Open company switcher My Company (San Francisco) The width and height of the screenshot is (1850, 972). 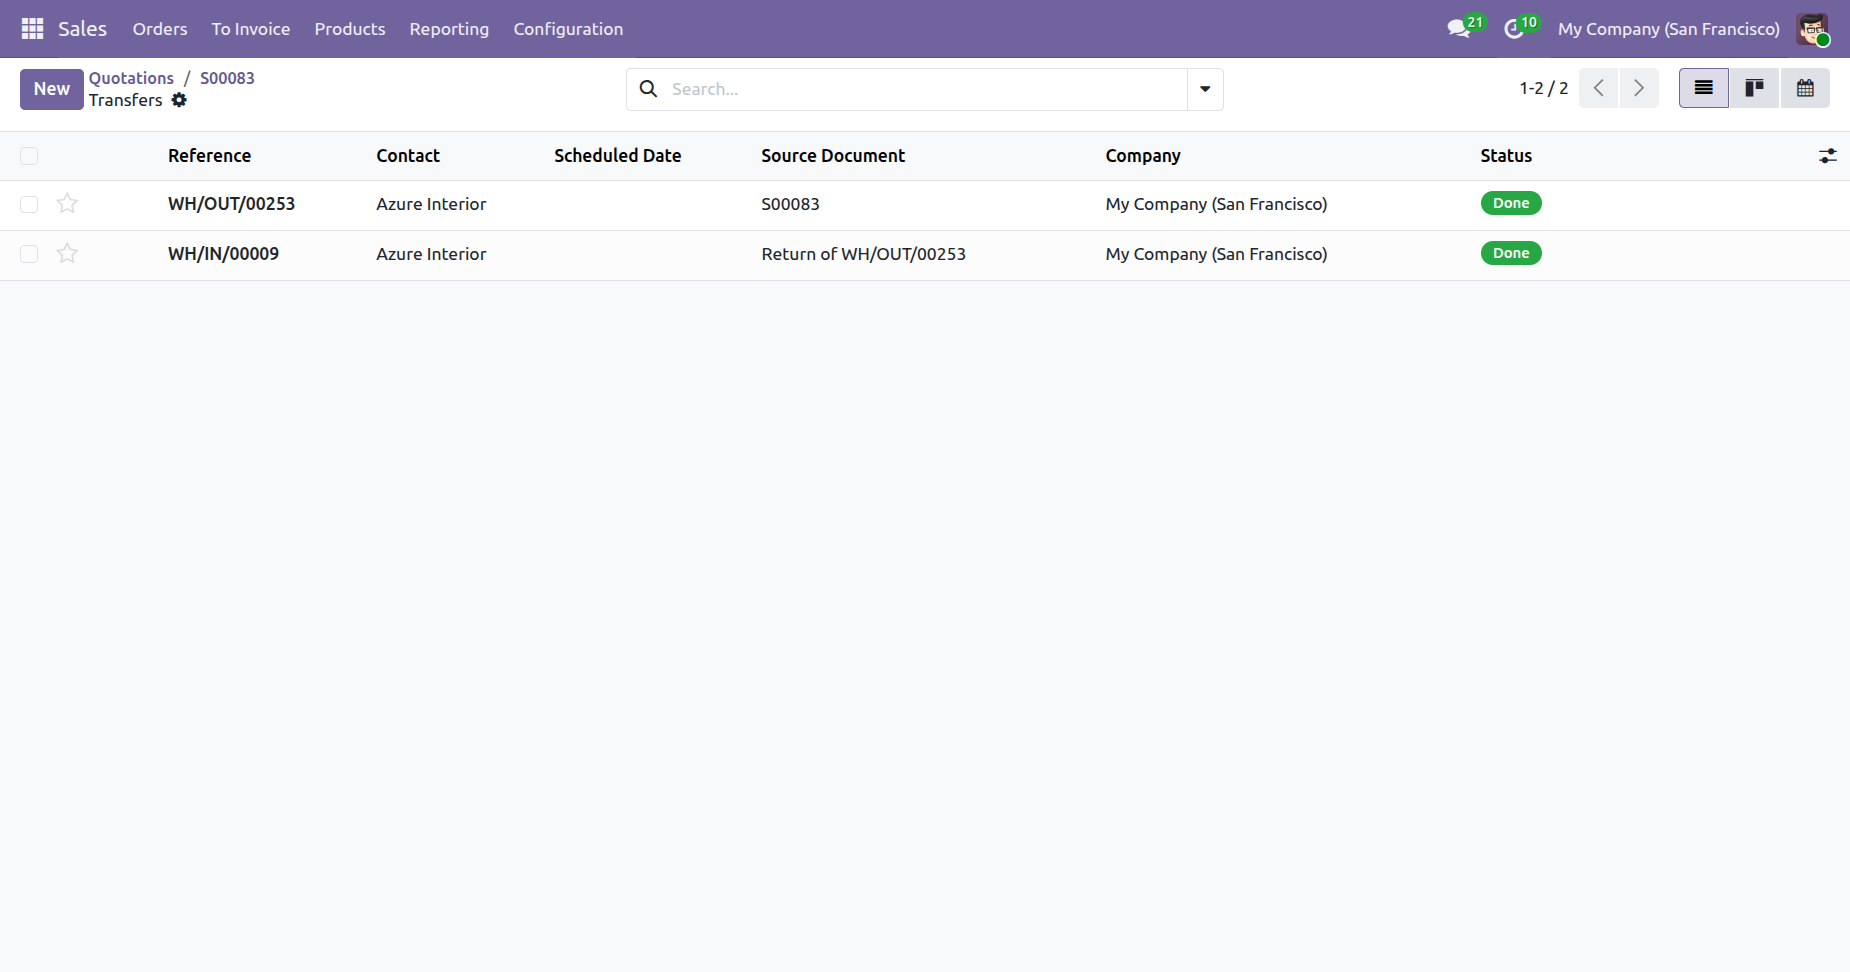pos(1668,29)
